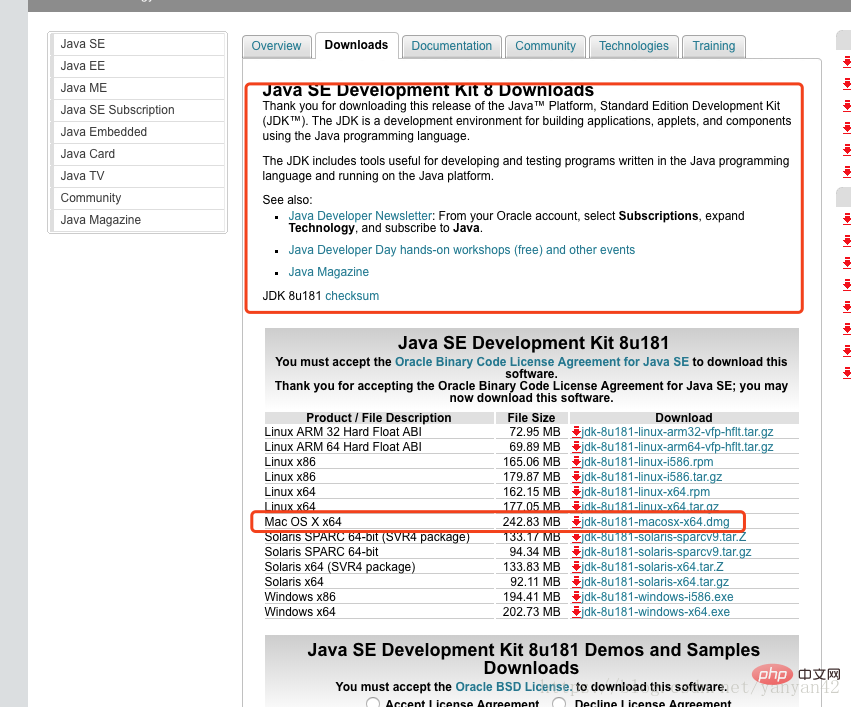Download jdk-8u181-windows-i586.exe
This screenshot has width=851, height=707.
657,597
